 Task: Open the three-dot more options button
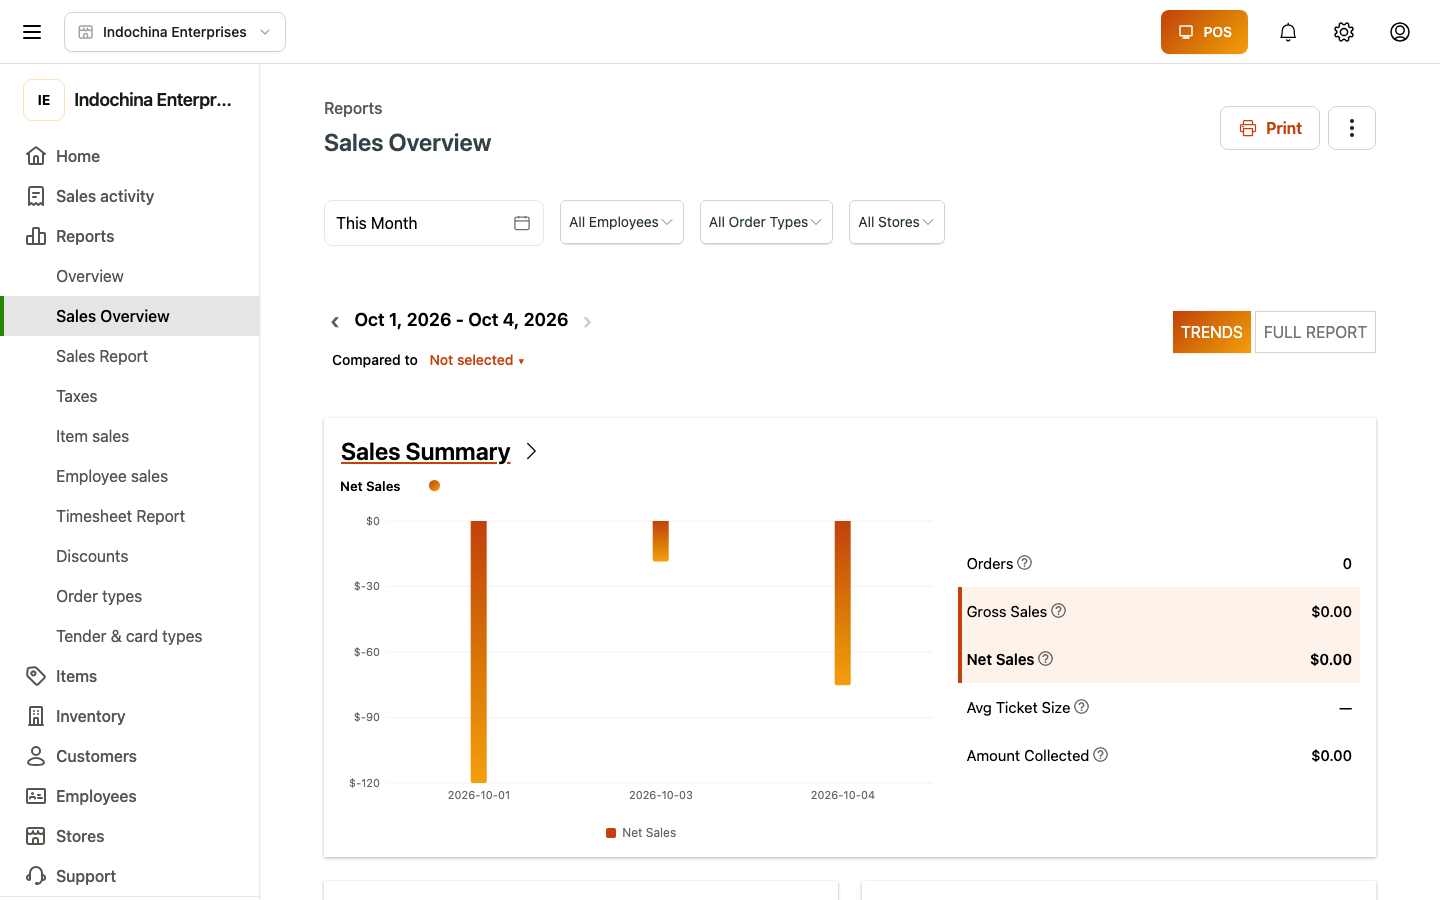pyautogui.click(x=1352, y=128)
